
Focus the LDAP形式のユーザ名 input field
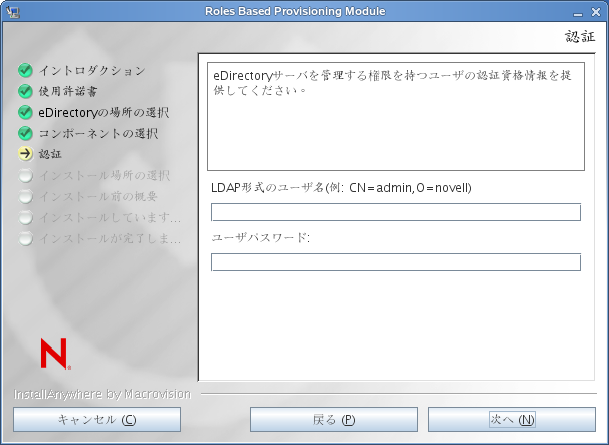[x=396, y=212]
